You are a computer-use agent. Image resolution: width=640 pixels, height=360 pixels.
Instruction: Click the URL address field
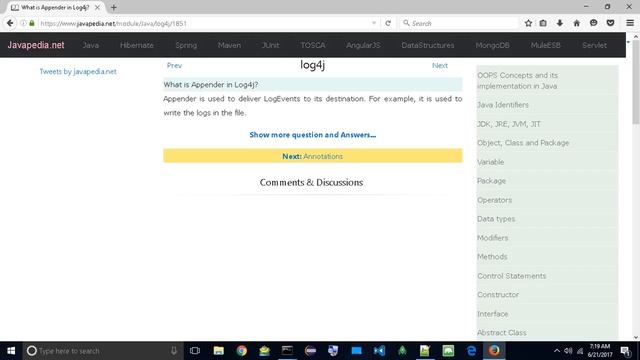tap(204, 23)
